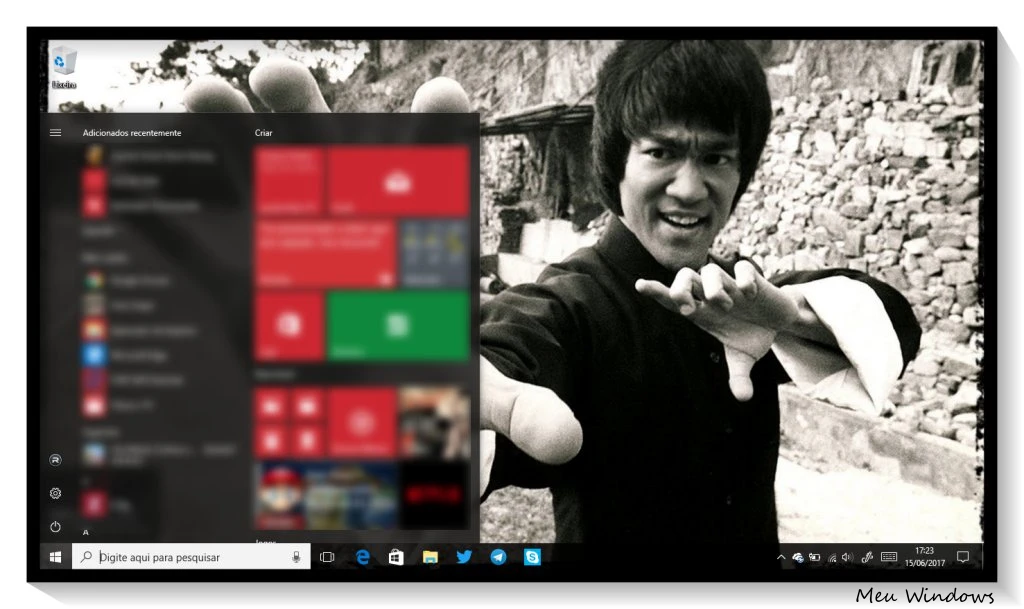Open Settings via the gear in Start menu
The width and height of the screenshot is (1024, 609).
pyautogui.click(x=55, y=492)
